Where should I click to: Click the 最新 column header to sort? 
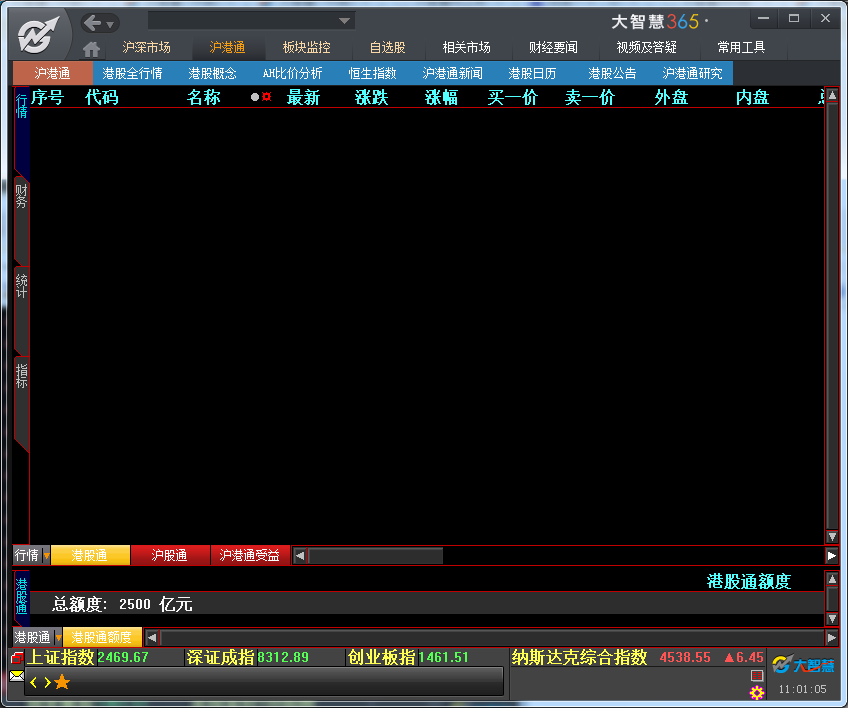tap(303, 97)
